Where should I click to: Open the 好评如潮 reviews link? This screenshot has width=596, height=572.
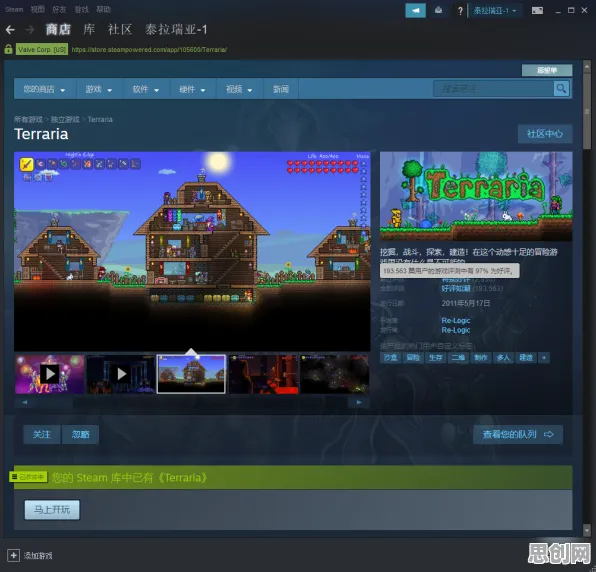point(456,289)
